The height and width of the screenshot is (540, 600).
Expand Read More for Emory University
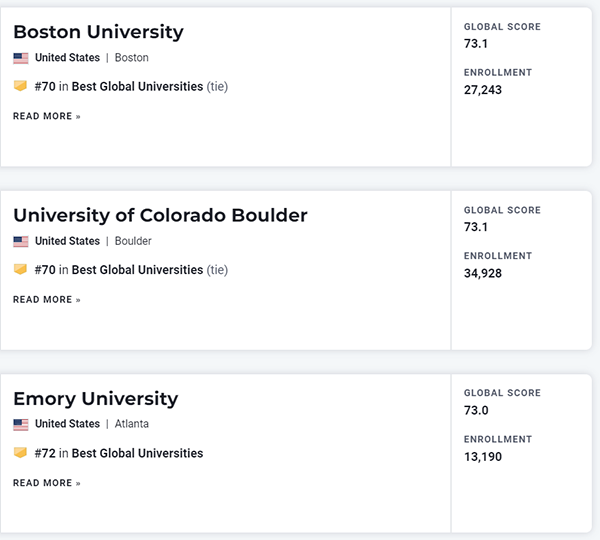tap(47, 483)
